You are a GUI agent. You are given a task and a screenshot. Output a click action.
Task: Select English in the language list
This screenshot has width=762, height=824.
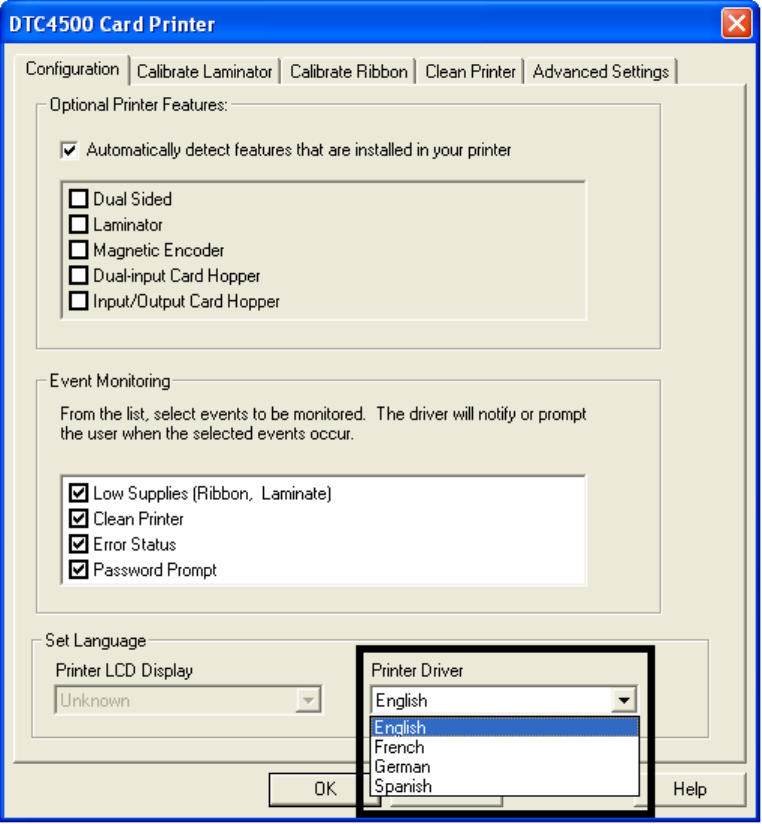(504, 727)
